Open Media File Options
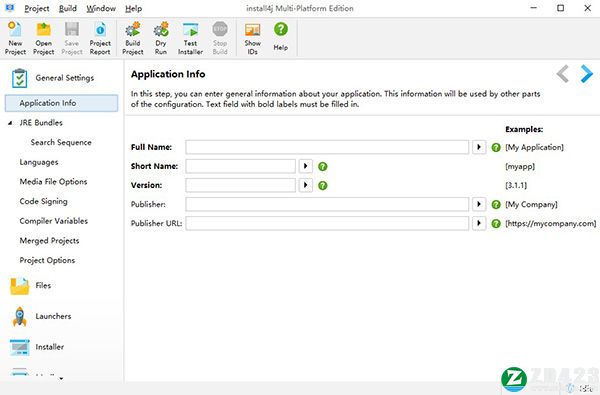 pyautogui.click(x=53, y=182)
